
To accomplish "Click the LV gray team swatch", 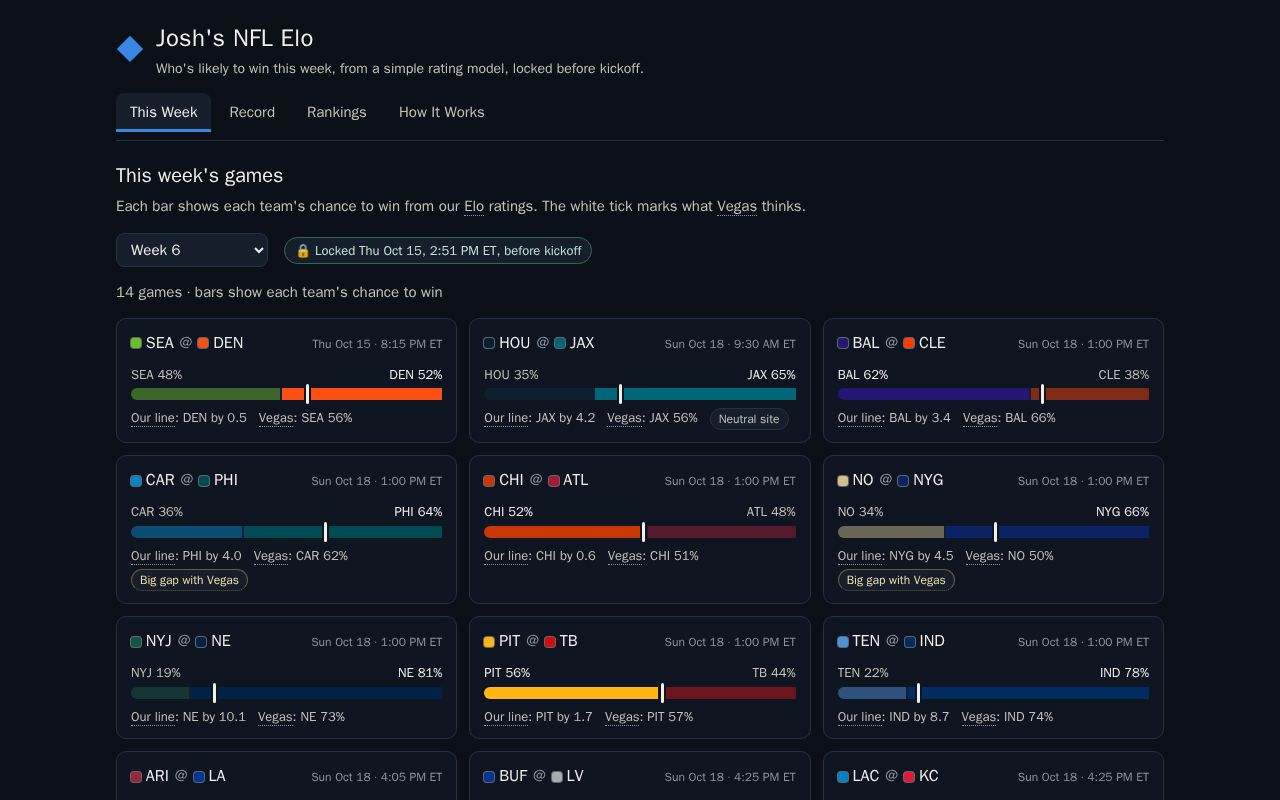I will coord(557,777).
